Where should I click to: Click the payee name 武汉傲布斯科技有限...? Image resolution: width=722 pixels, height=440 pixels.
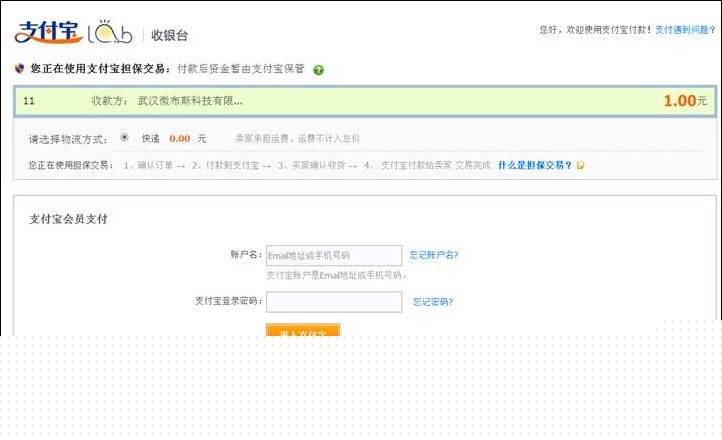[190, 101]
